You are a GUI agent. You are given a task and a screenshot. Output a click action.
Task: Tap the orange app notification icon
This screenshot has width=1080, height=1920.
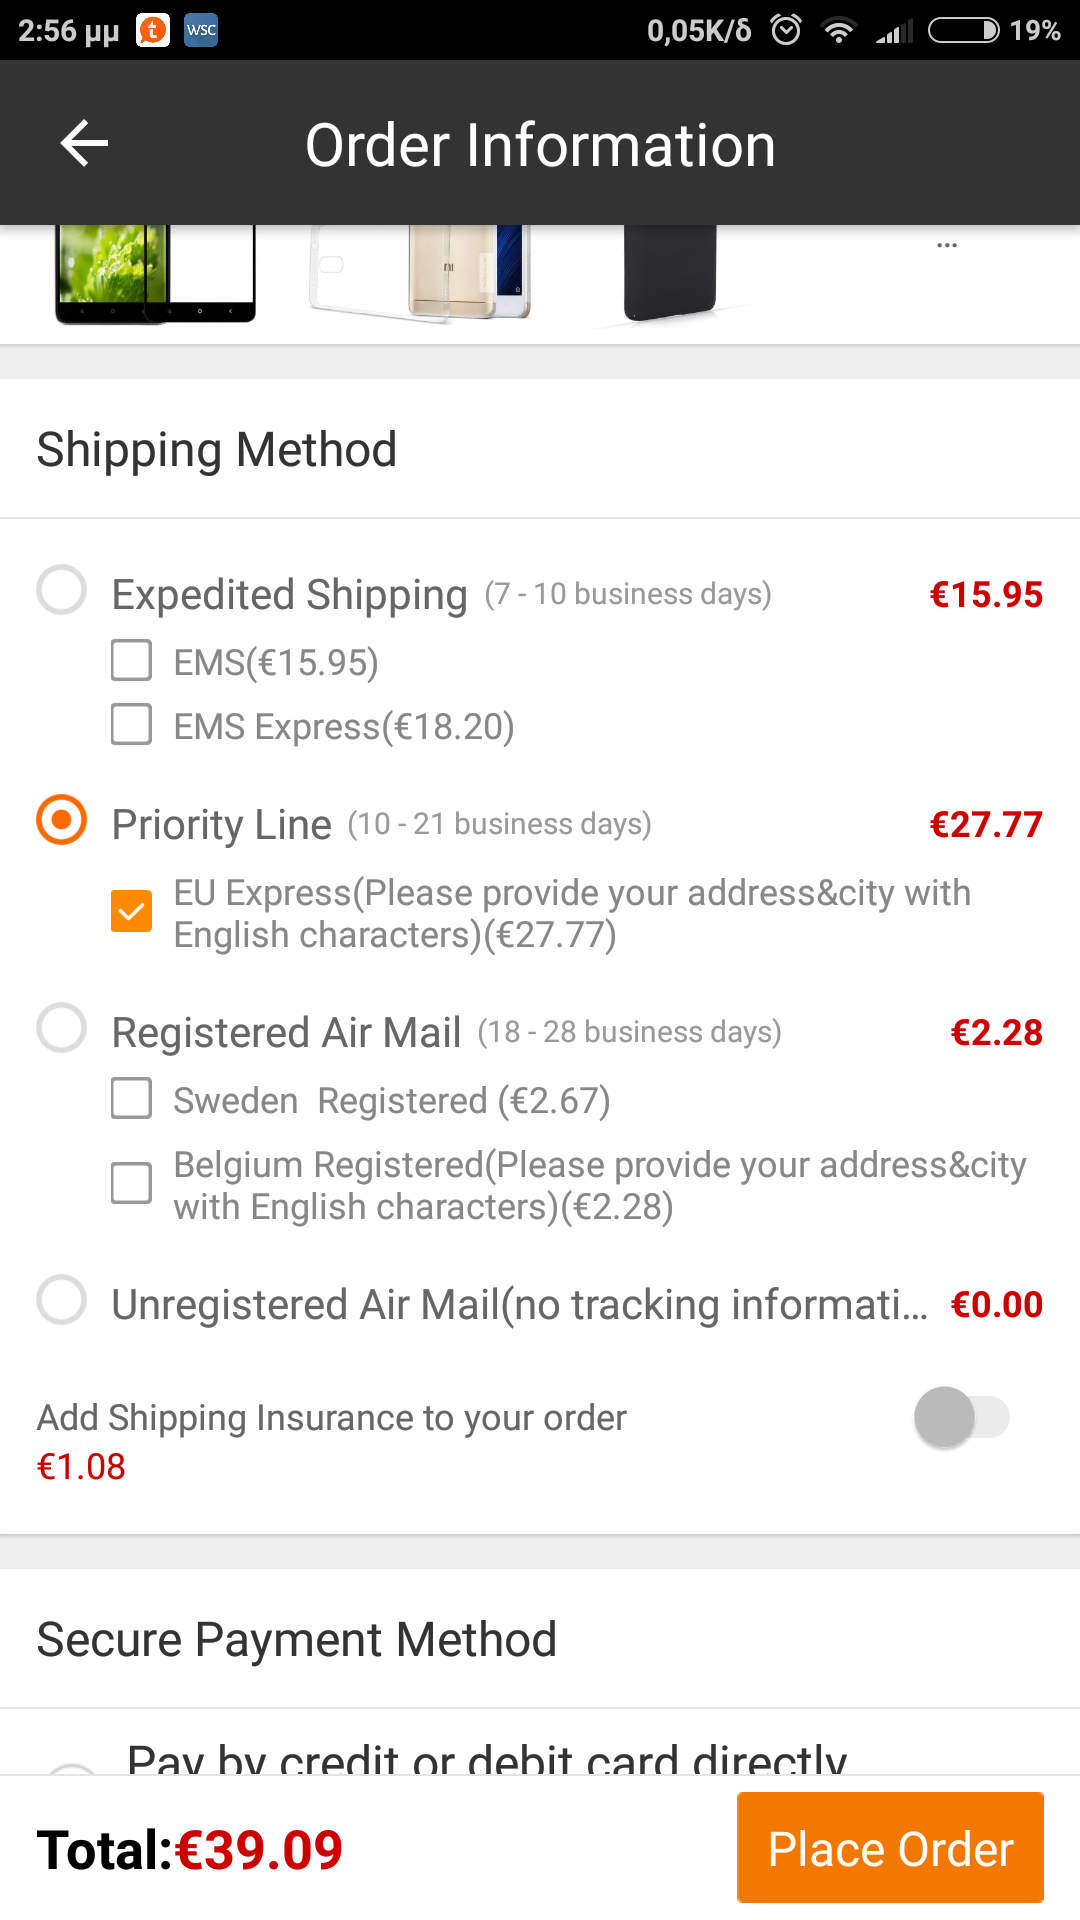(x=153, y=30)
